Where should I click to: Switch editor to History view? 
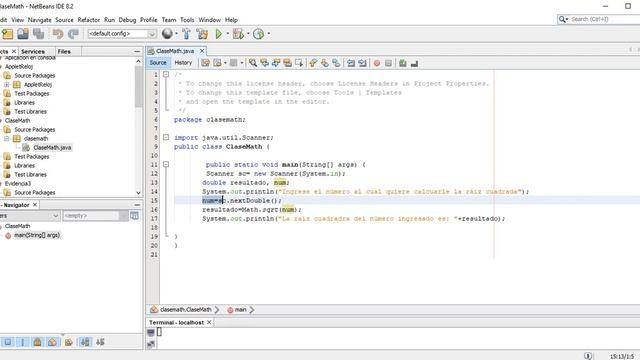183,63
